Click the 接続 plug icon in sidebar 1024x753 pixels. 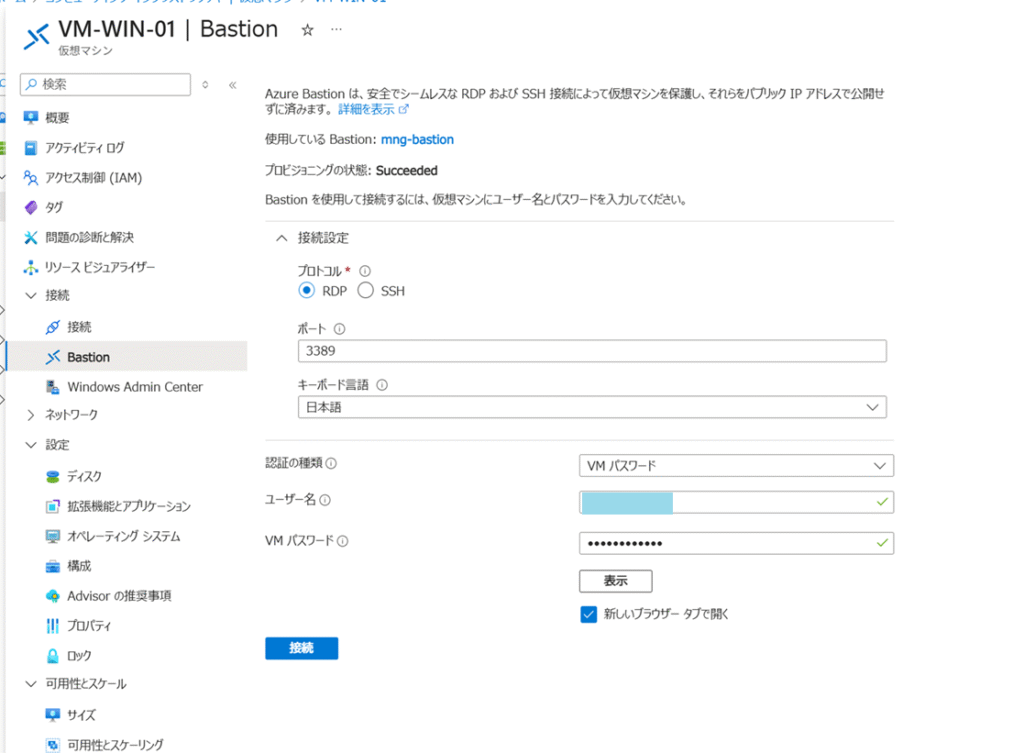pyautogui.click(x=53, y=327)
